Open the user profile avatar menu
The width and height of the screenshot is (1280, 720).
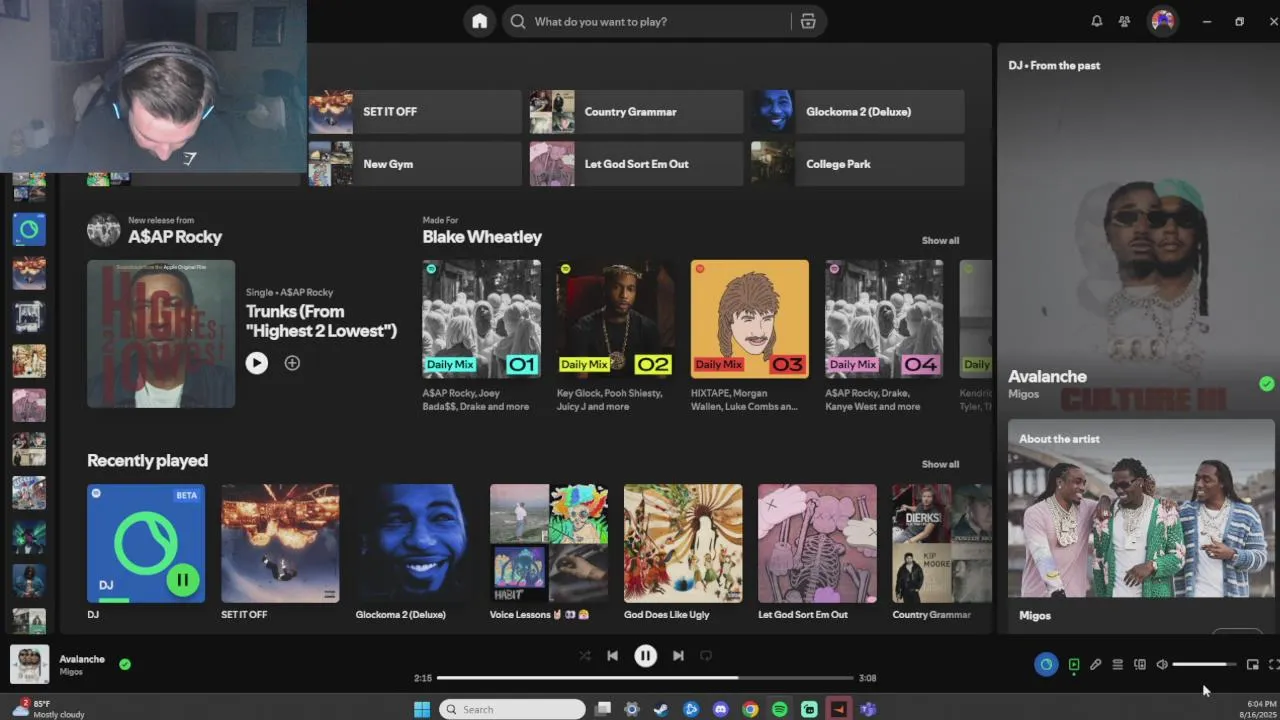coord(1162,21)
